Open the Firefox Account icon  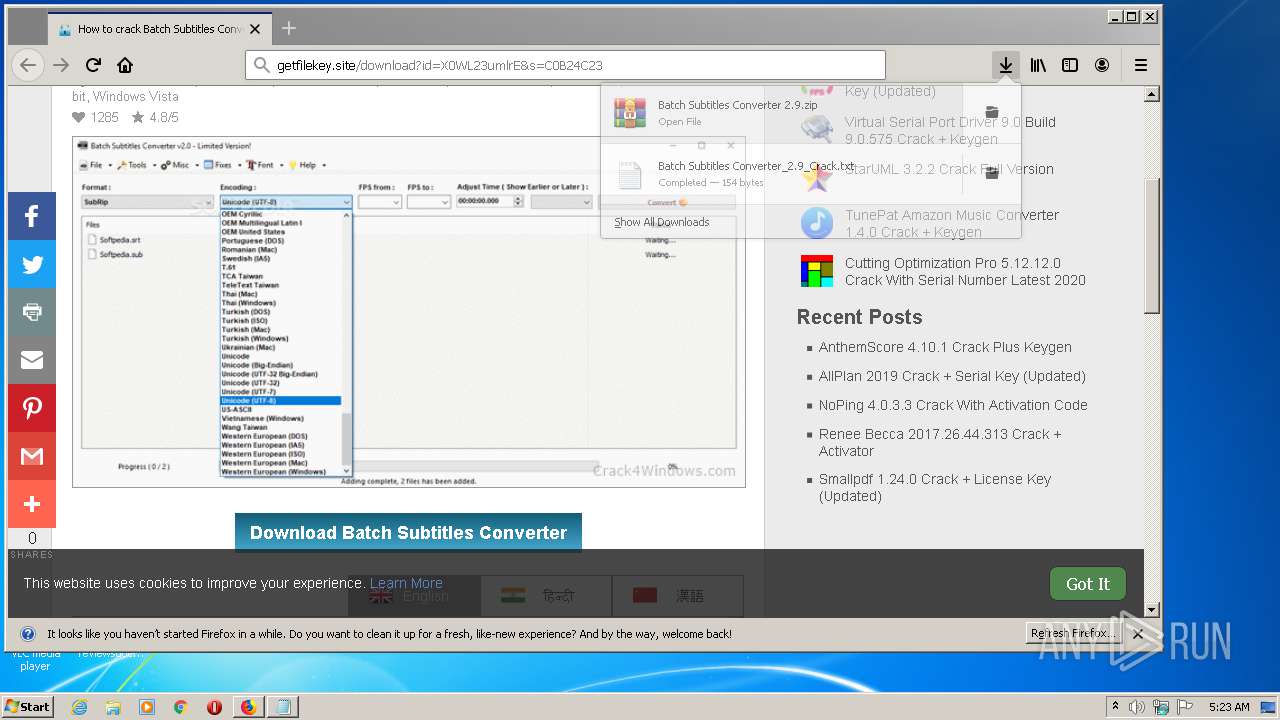pos(1102,65)
